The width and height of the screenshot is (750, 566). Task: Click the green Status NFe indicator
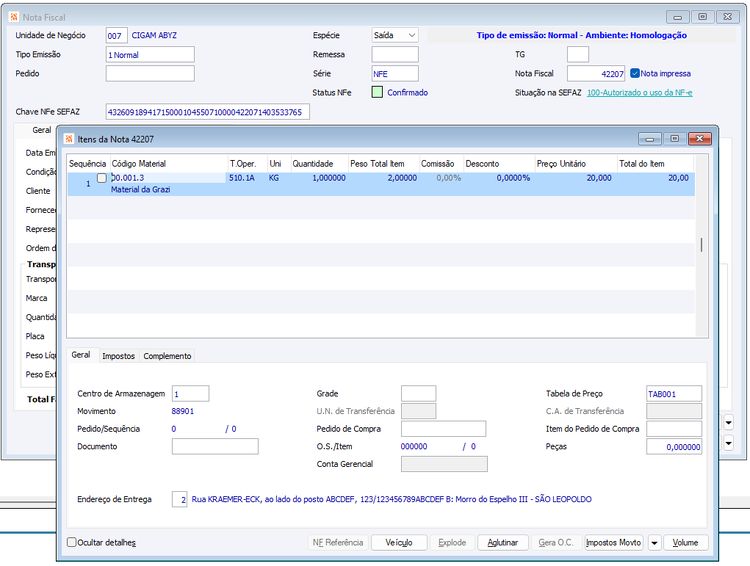377,92
